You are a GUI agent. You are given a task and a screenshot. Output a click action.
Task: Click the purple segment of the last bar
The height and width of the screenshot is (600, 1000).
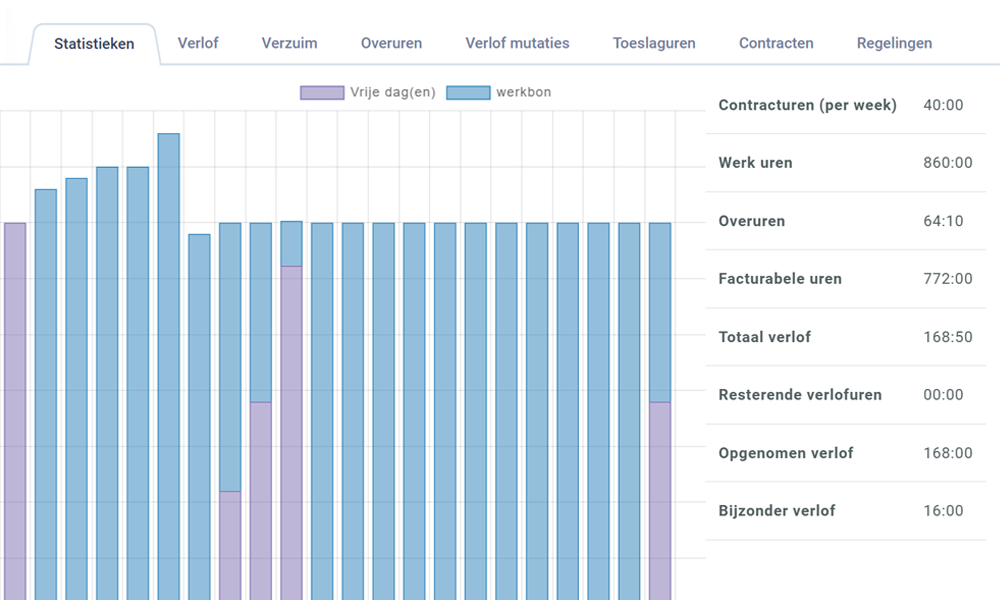click(x=660, y=500)
